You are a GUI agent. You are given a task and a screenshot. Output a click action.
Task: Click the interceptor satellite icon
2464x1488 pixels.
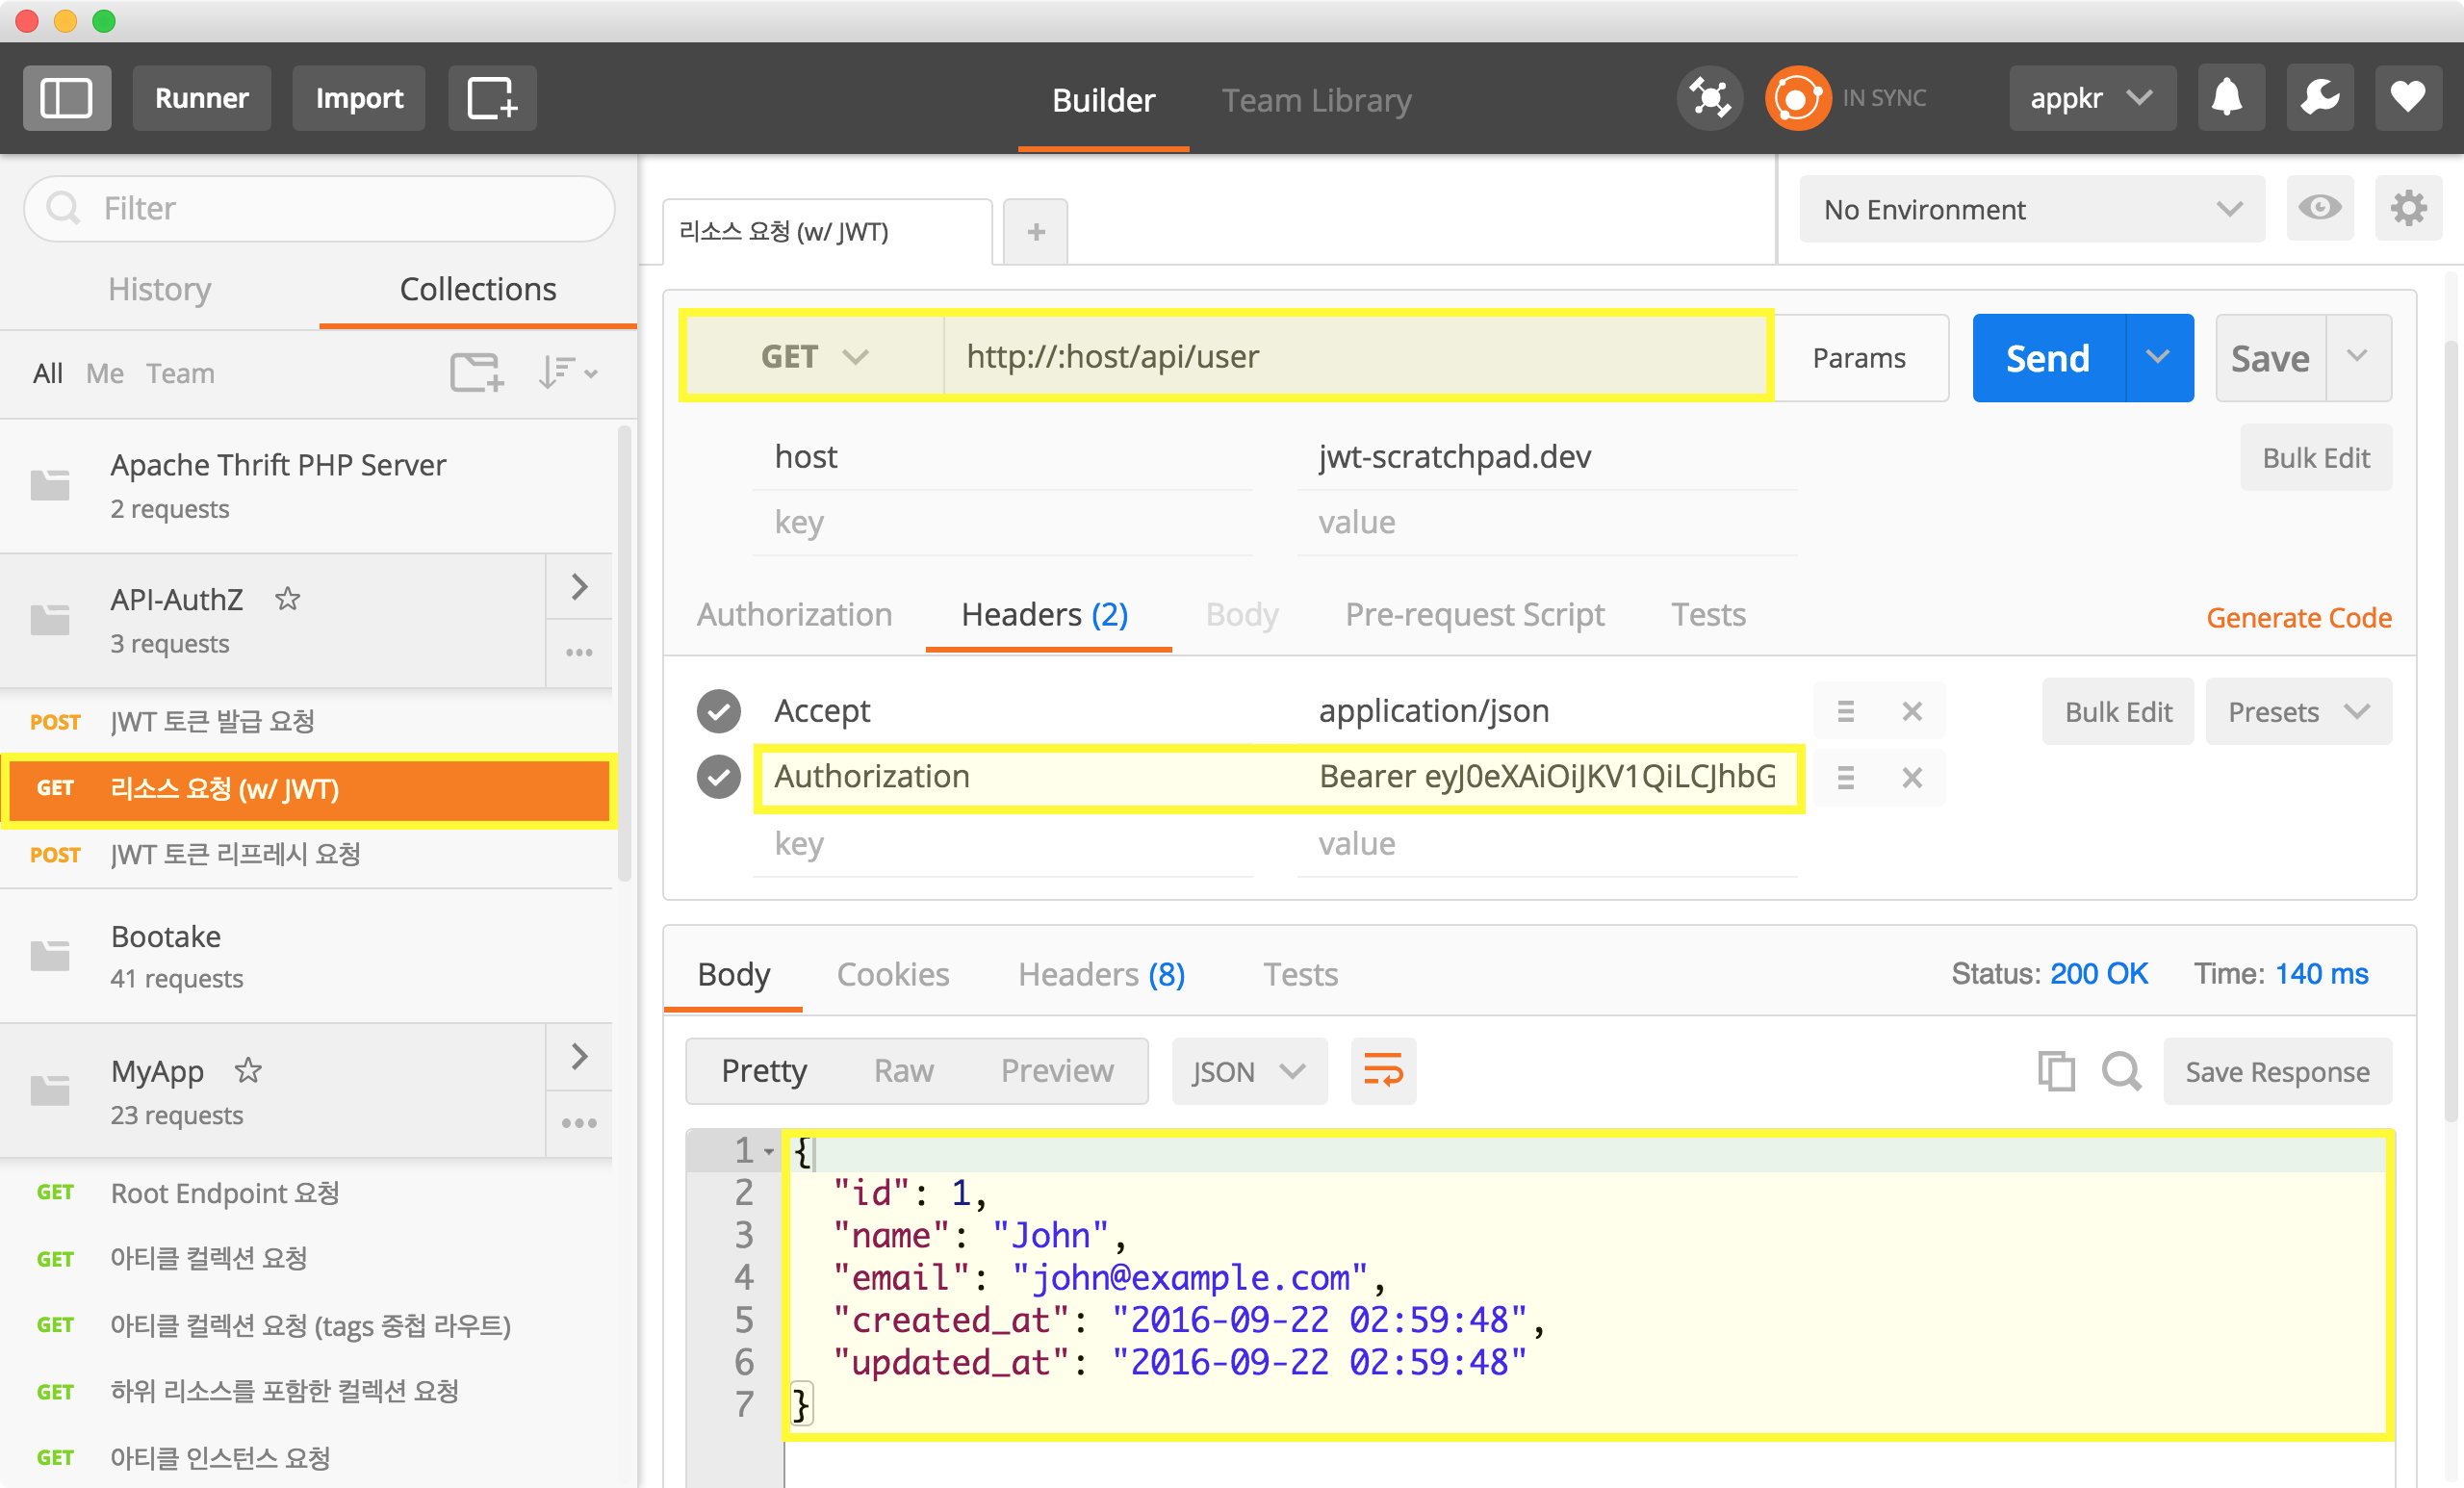tap(1709, 98)
